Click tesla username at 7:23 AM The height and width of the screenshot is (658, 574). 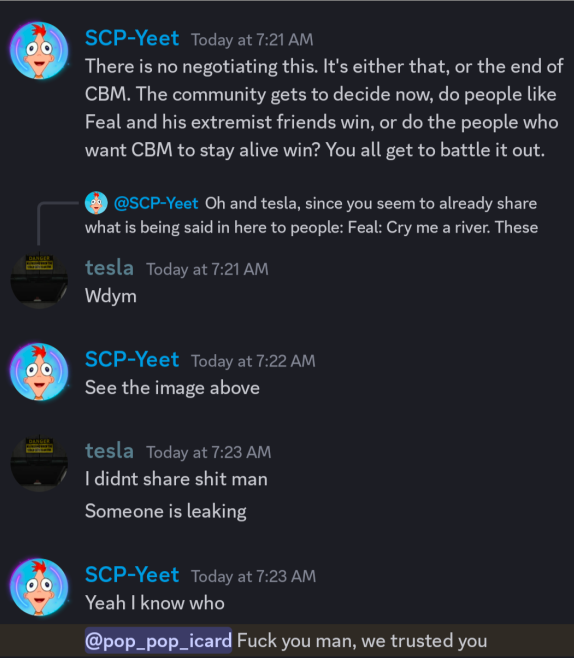click(110, 451)
